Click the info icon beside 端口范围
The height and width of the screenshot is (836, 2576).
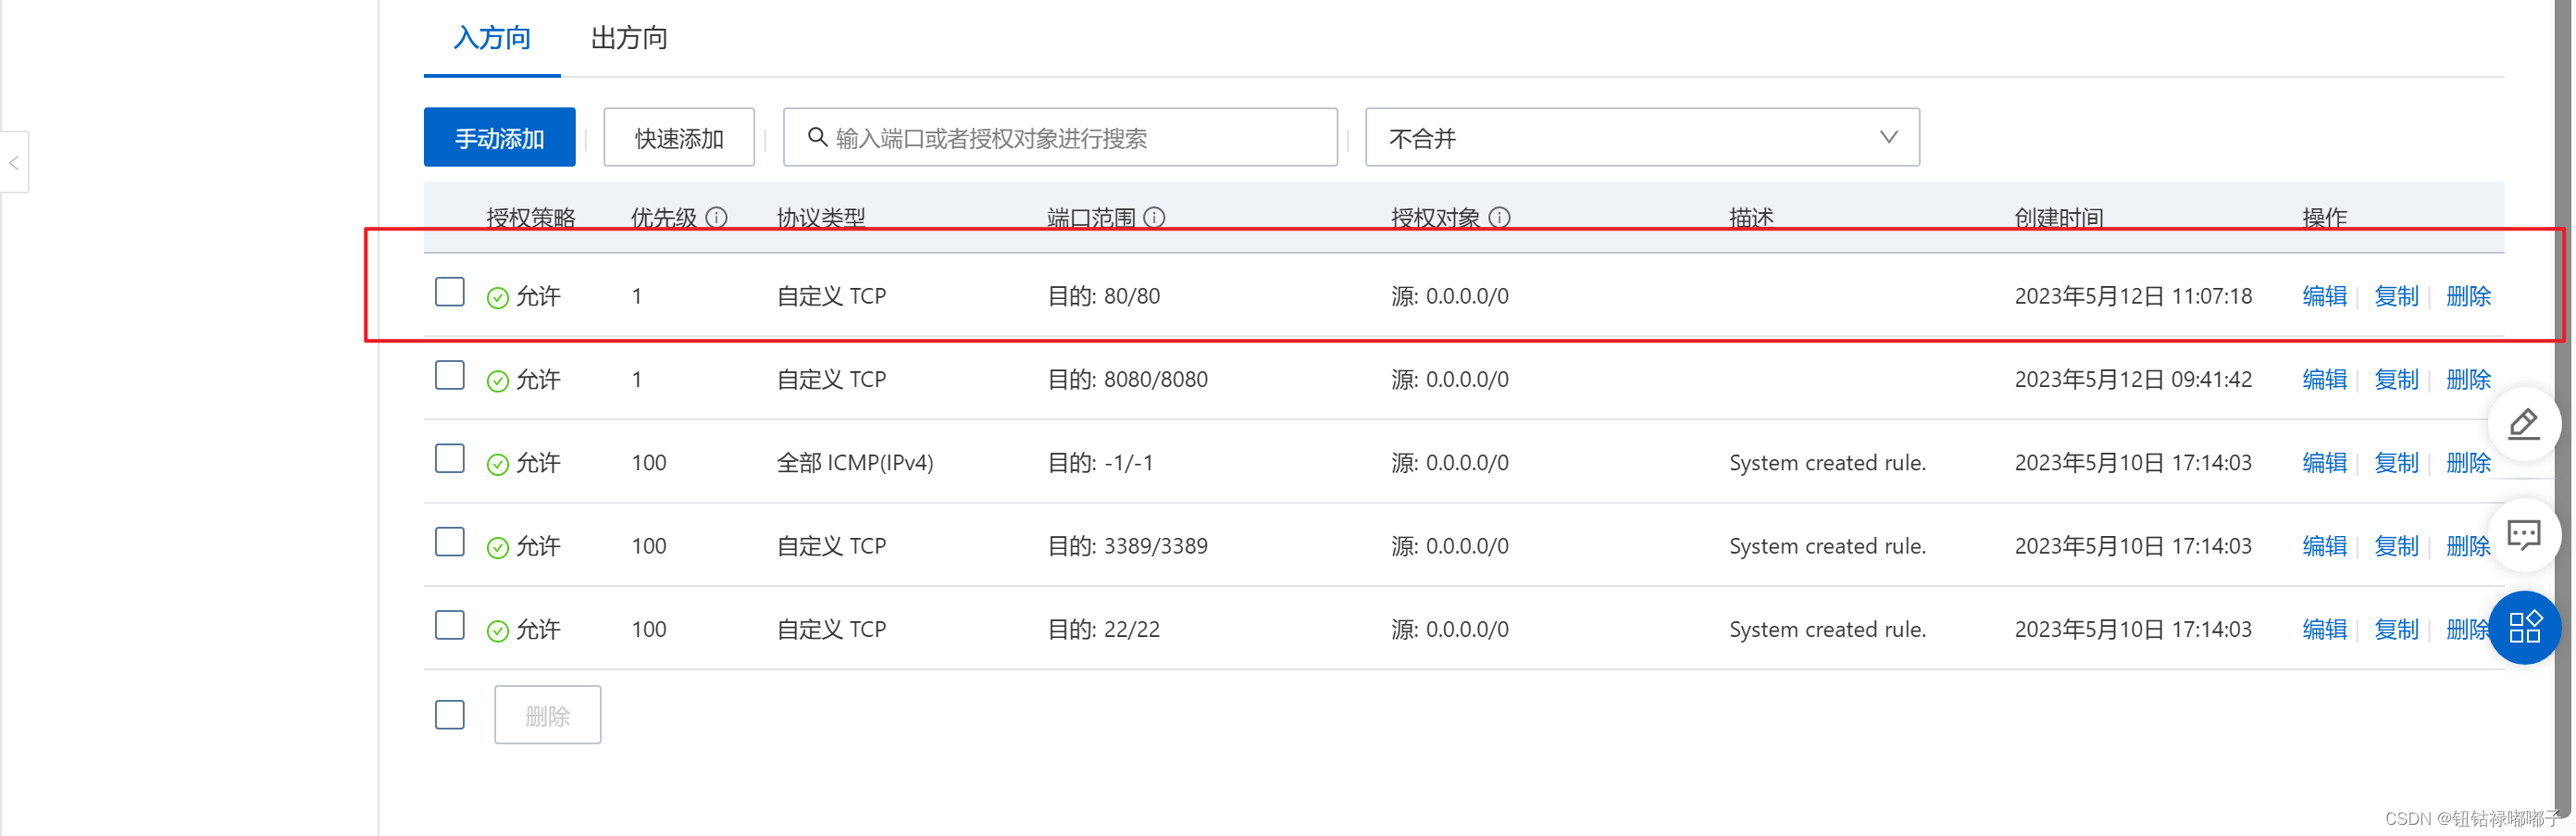[1154, 217]
